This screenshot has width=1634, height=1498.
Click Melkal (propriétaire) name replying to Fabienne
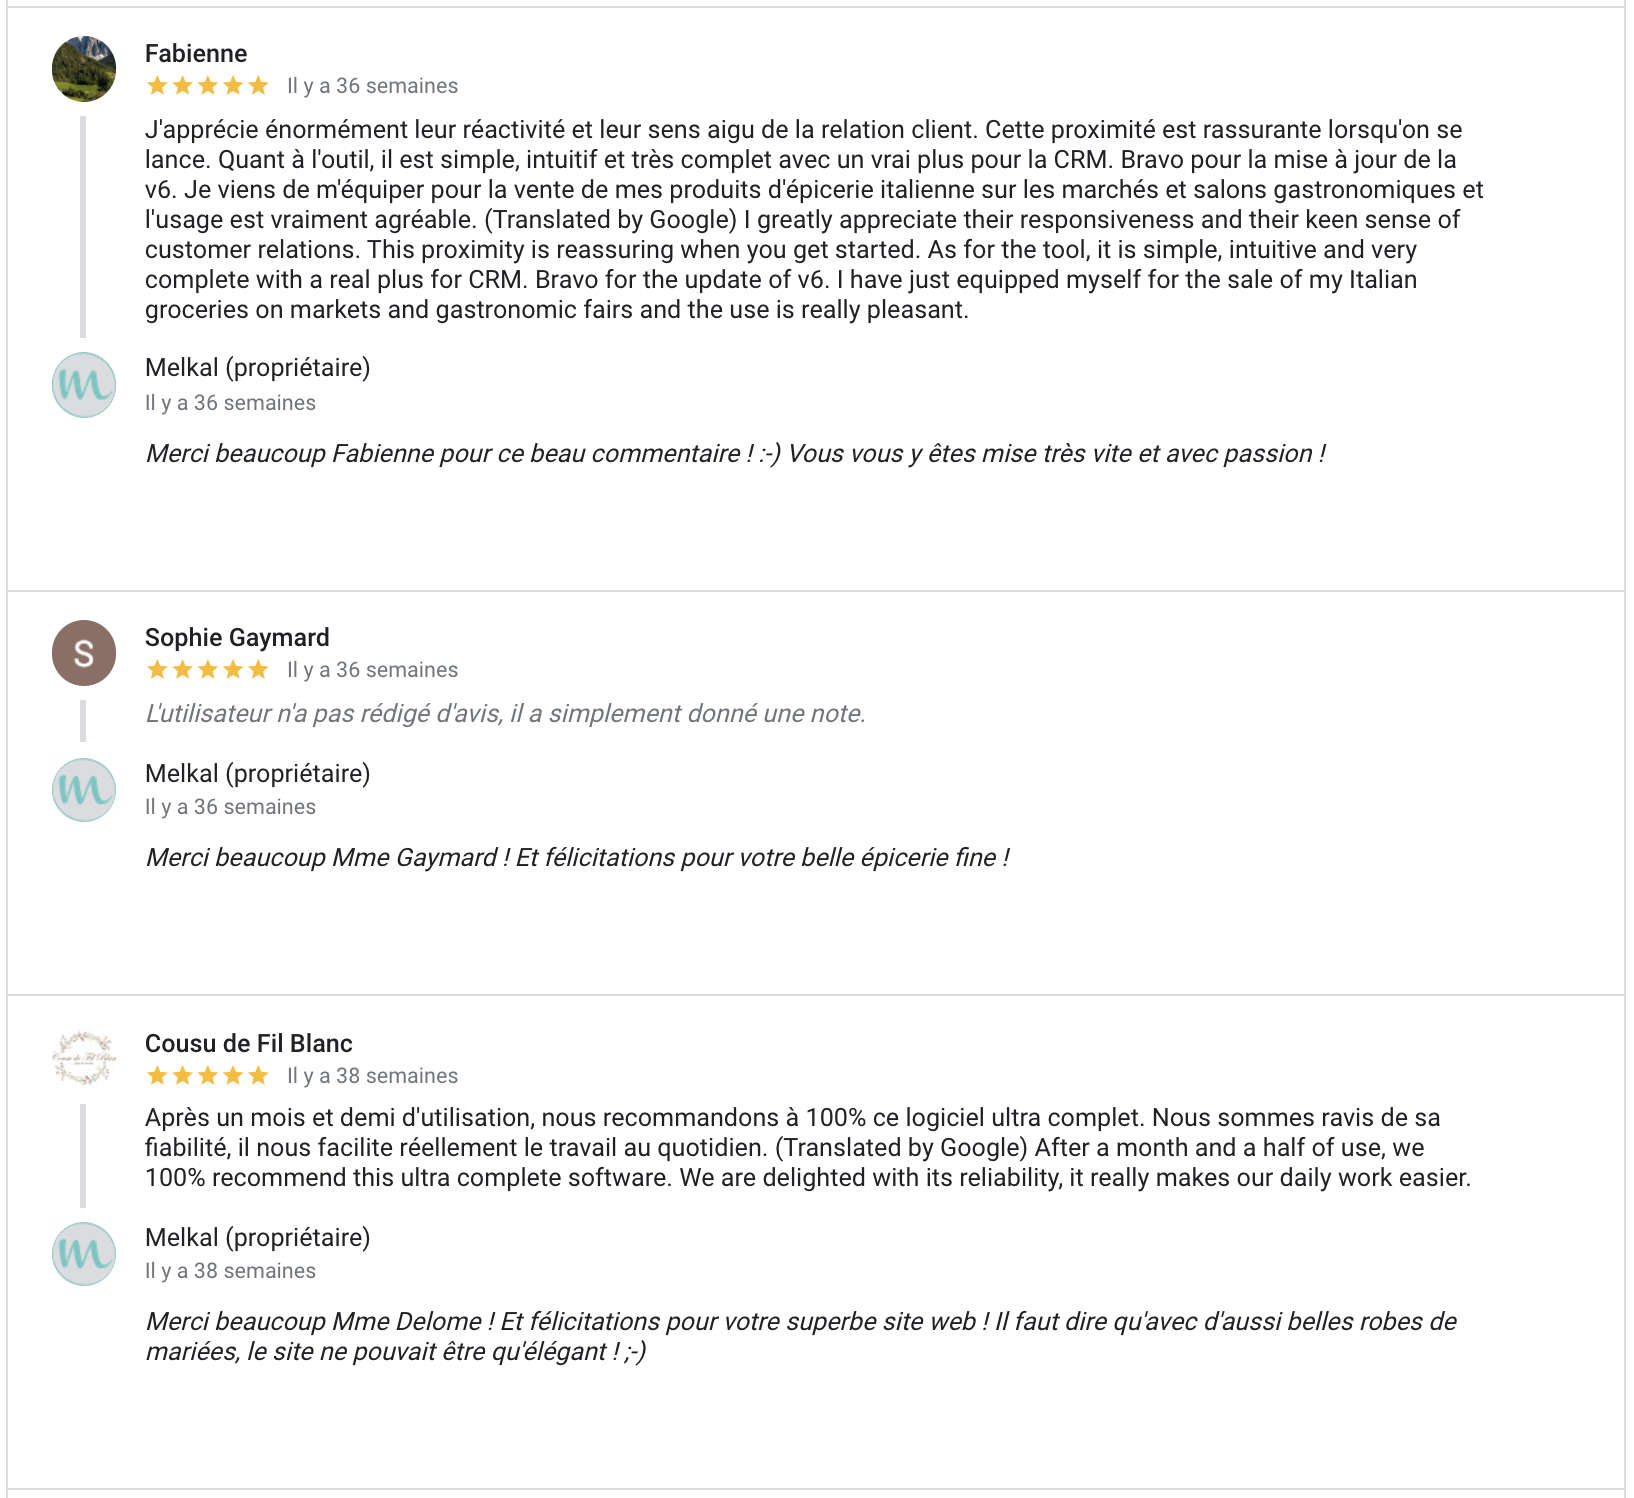tap(257, 368)
